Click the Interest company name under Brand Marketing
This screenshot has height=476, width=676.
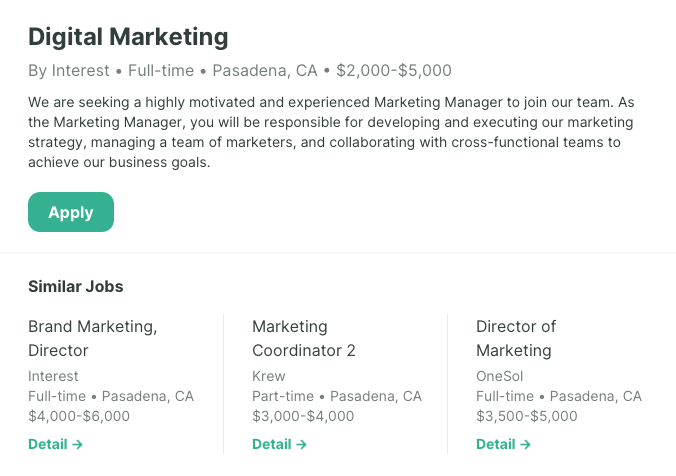pos(52,376)
